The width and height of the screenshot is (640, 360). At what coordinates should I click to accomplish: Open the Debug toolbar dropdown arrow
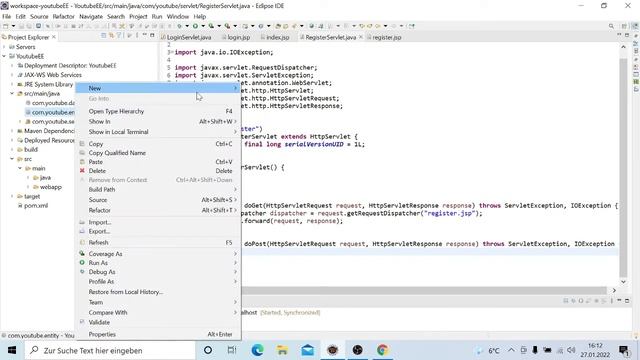point(187,26)
